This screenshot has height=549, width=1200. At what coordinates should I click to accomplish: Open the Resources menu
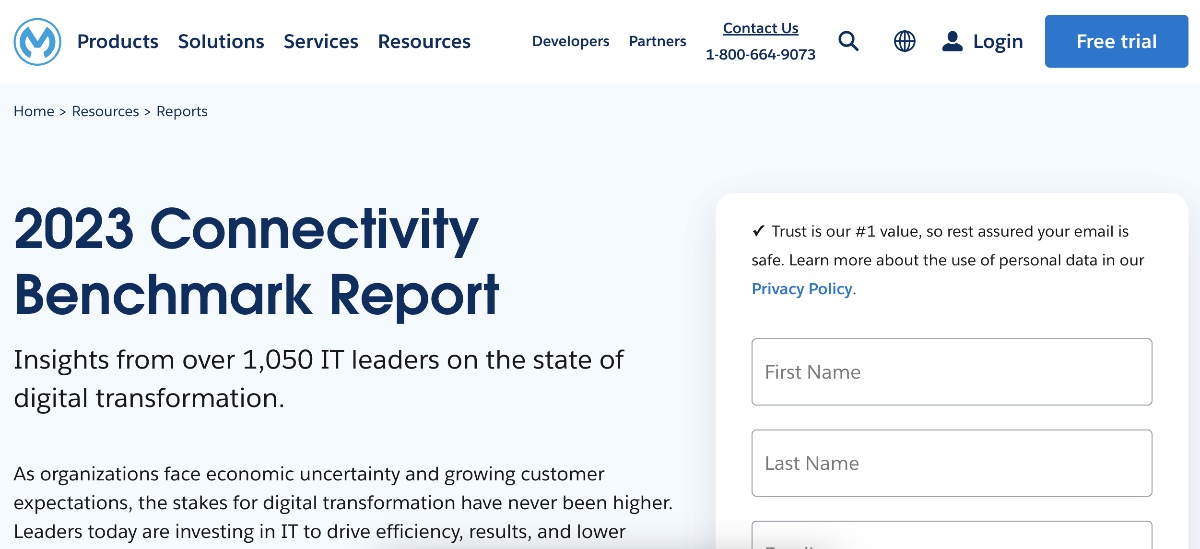point(424,41)
